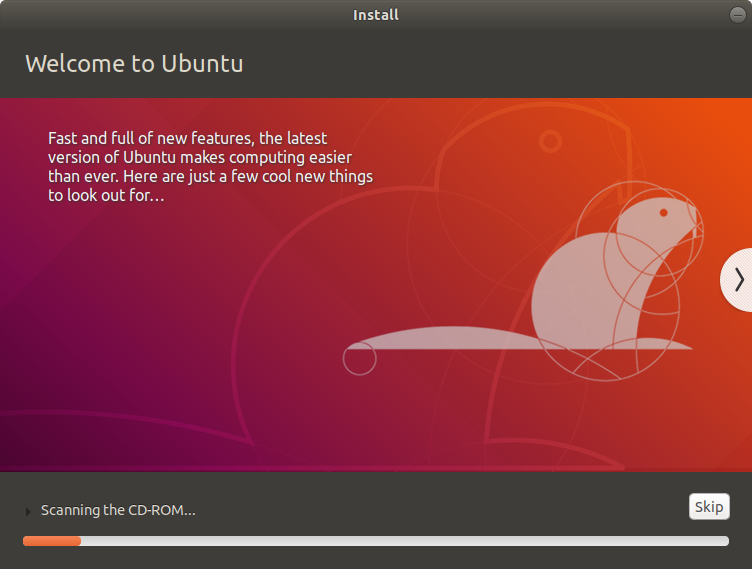Click the orange installation progress bar
This screenshot has width=752, height=569.
click(x=376, y=541)
